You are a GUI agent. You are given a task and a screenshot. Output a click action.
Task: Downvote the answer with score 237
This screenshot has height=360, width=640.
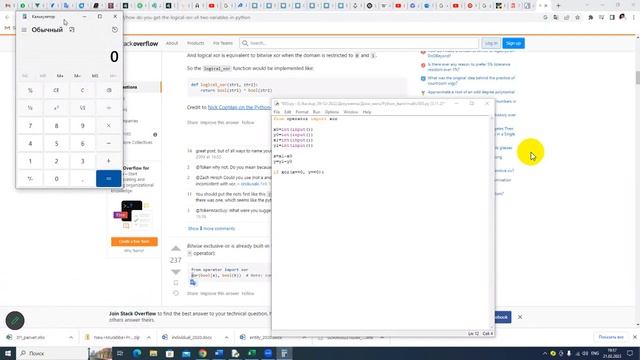click(x=176, y=272)
